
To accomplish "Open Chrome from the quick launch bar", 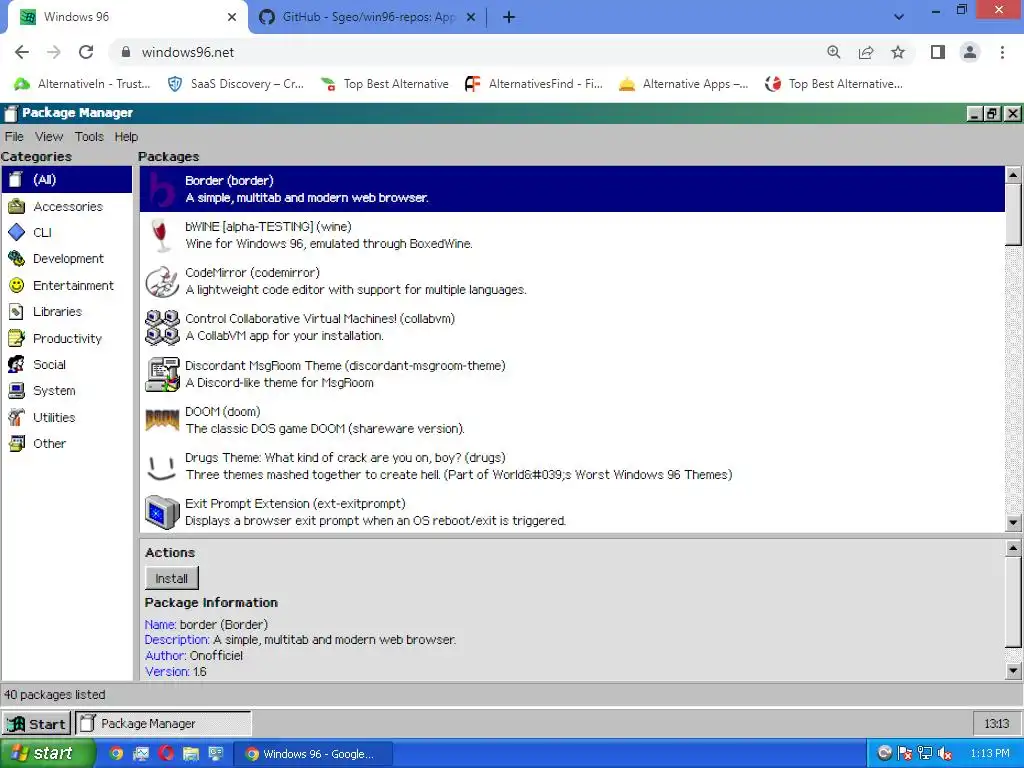I will [116, 754].
